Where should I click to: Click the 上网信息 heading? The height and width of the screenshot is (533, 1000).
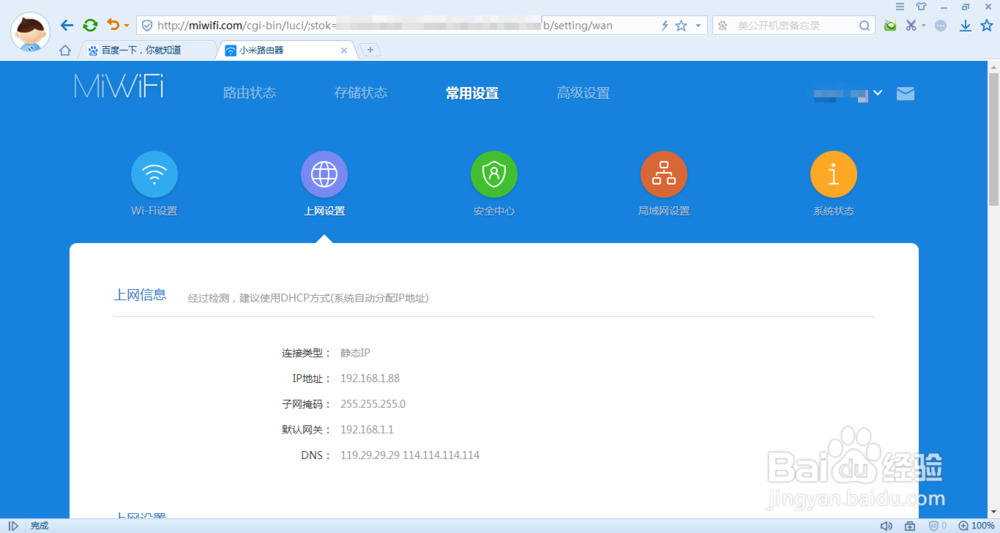140,295
